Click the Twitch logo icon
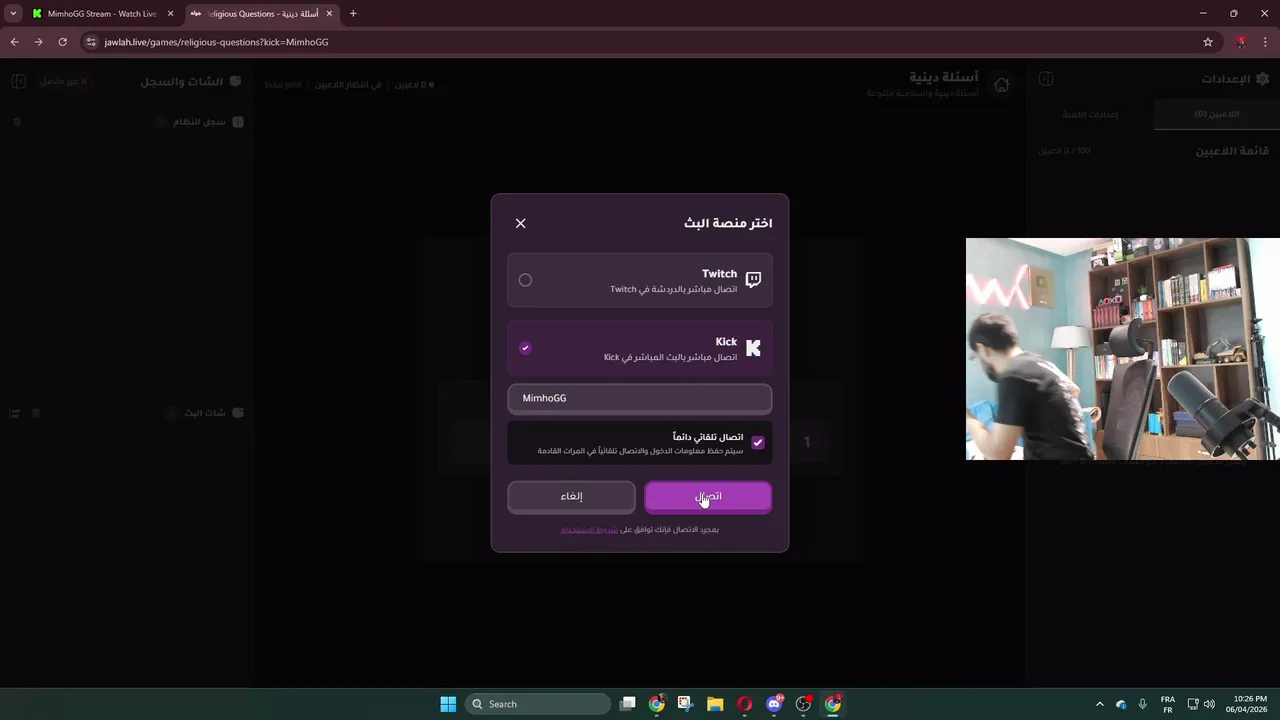1280x720 pixels. click(x=753, y=280)
